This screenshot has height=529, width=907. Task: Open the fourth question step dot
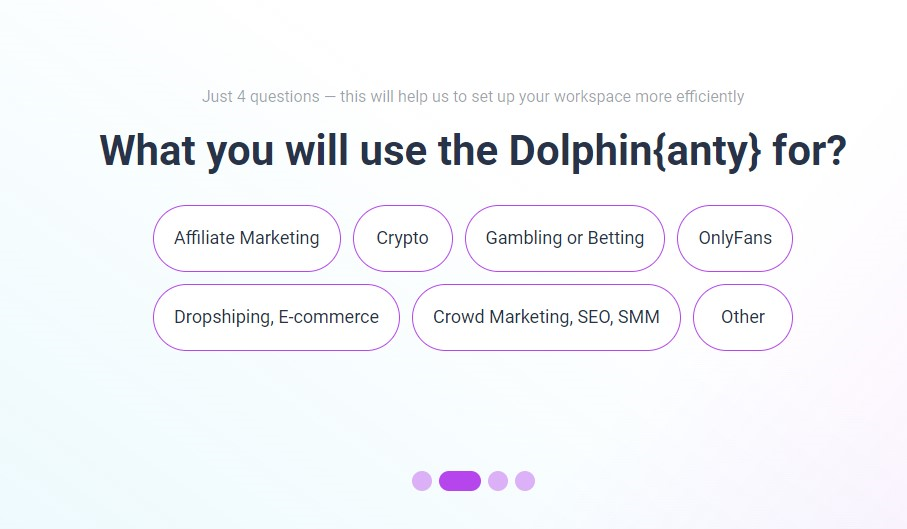tap(525, 481)
